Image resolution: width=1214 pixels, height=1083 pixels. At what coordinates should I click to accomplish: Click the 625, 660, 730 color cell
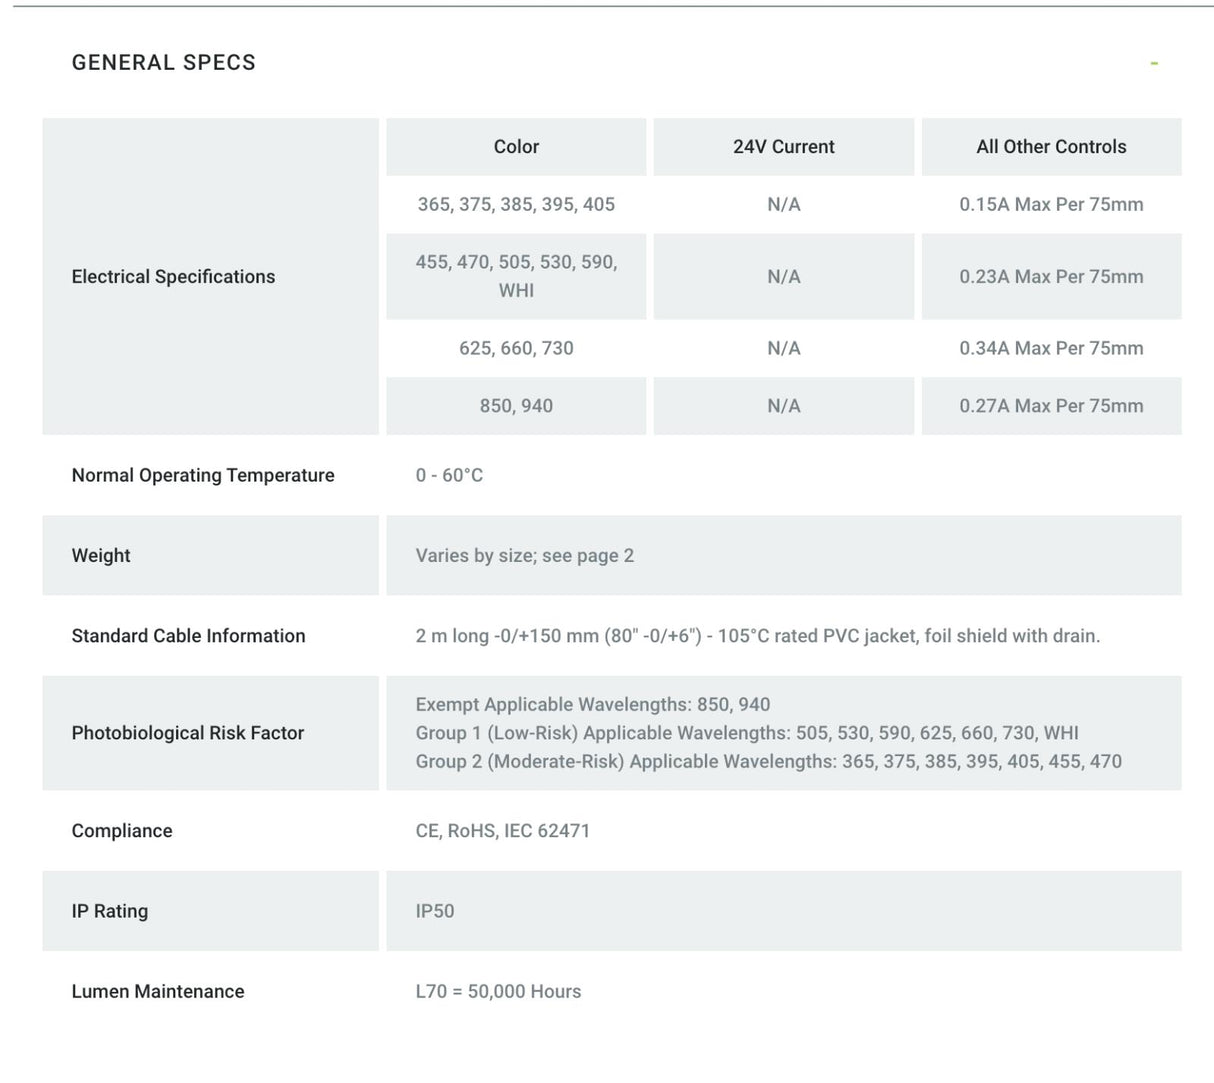516,348
